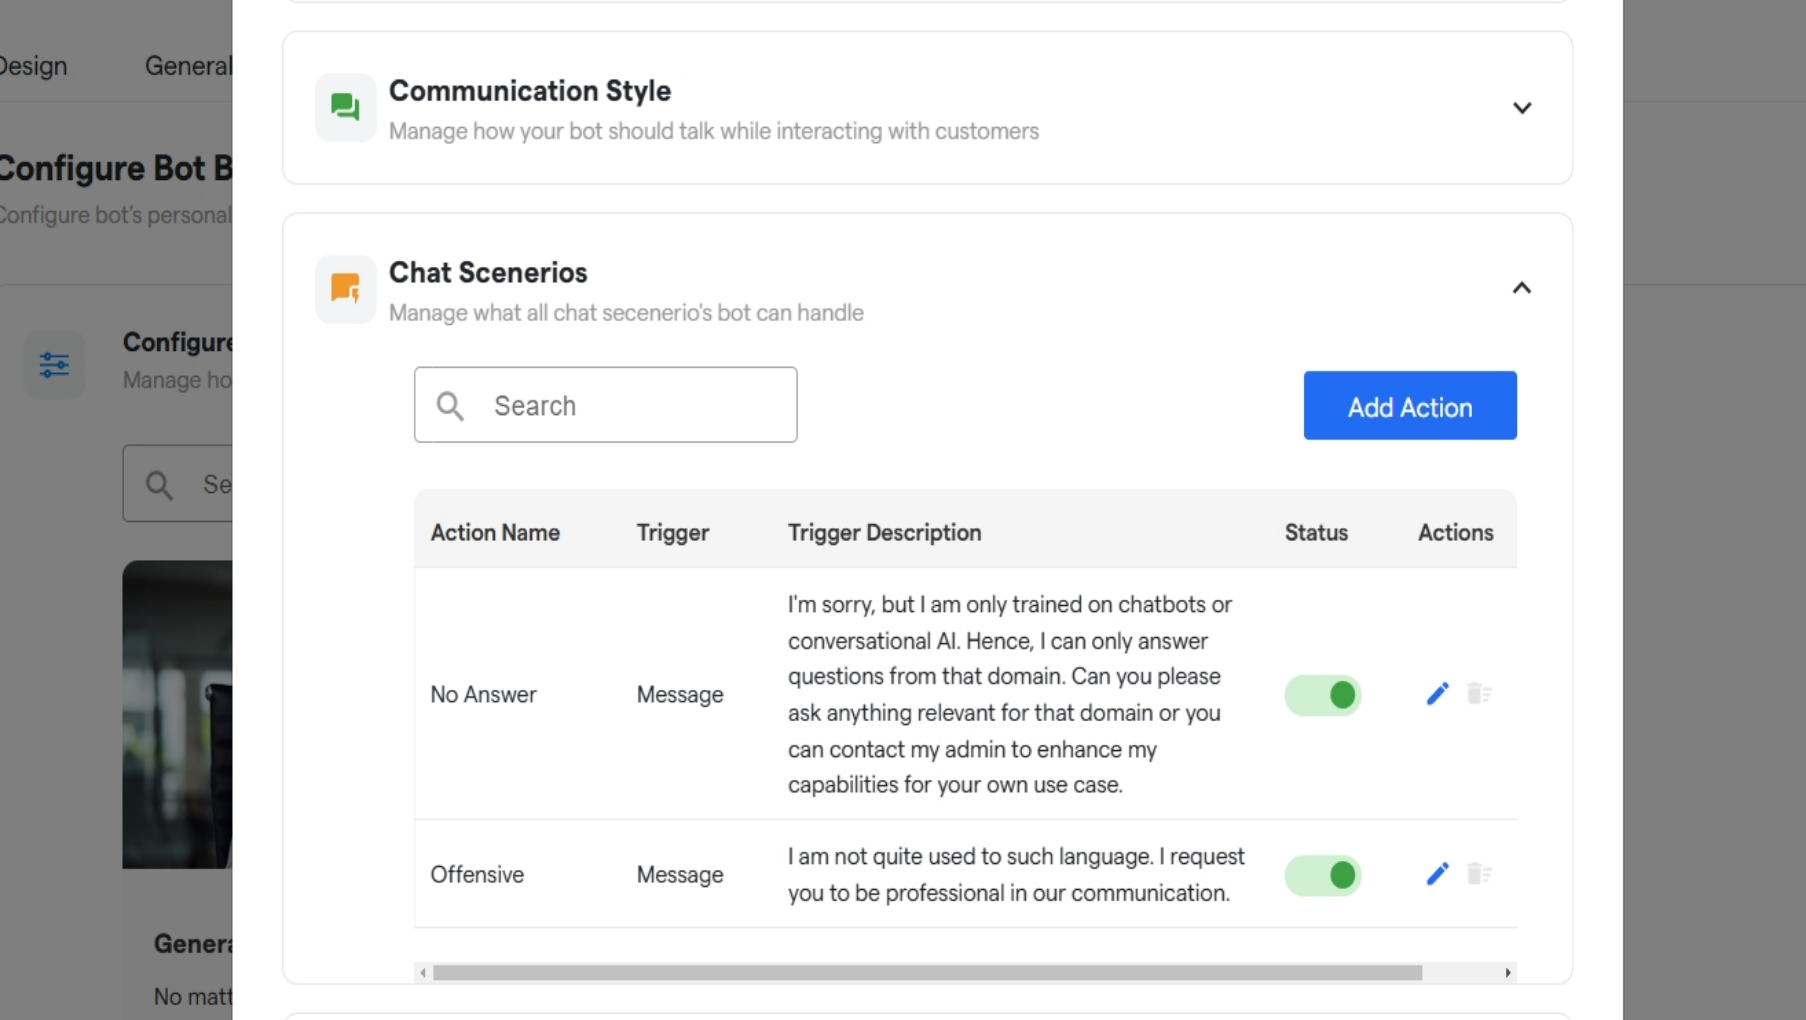Screen dimensions: 1806x1020
Task: Edit the Offensive action
Action: [1437, 875]
